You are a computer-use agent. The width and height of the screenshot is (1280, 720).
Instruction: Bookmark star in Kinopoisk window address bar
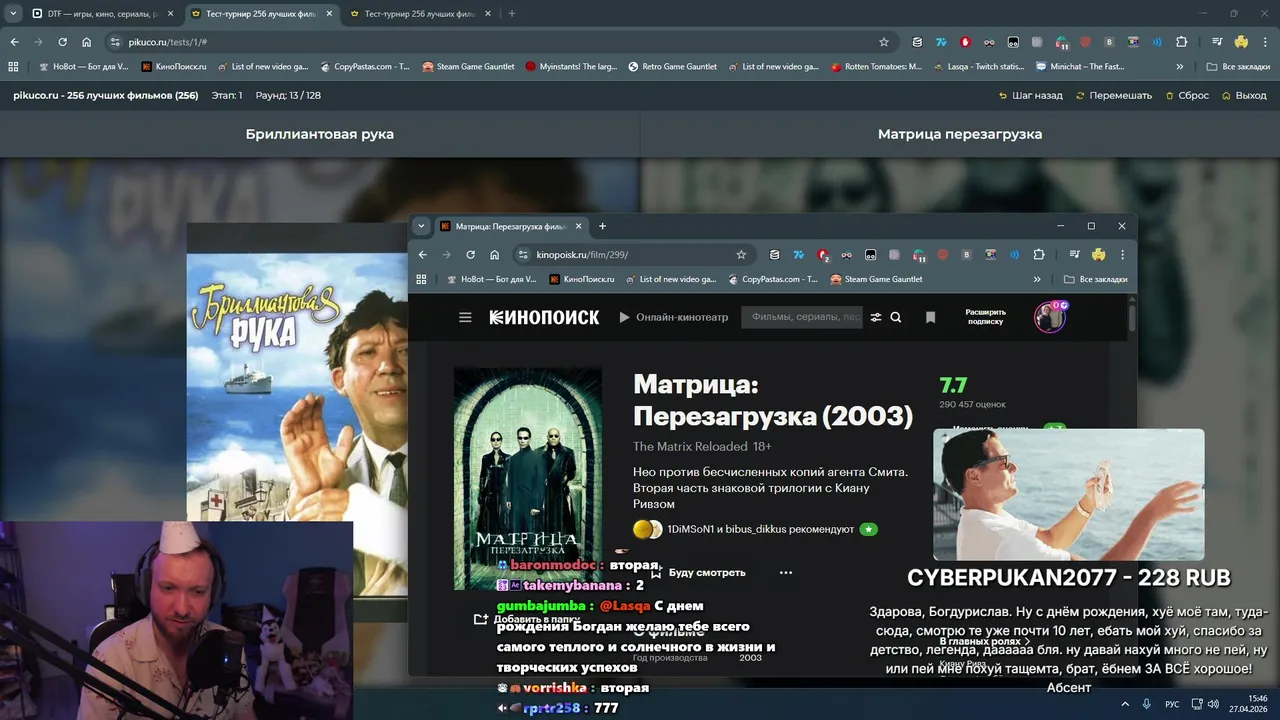click(x=741, y=255)
